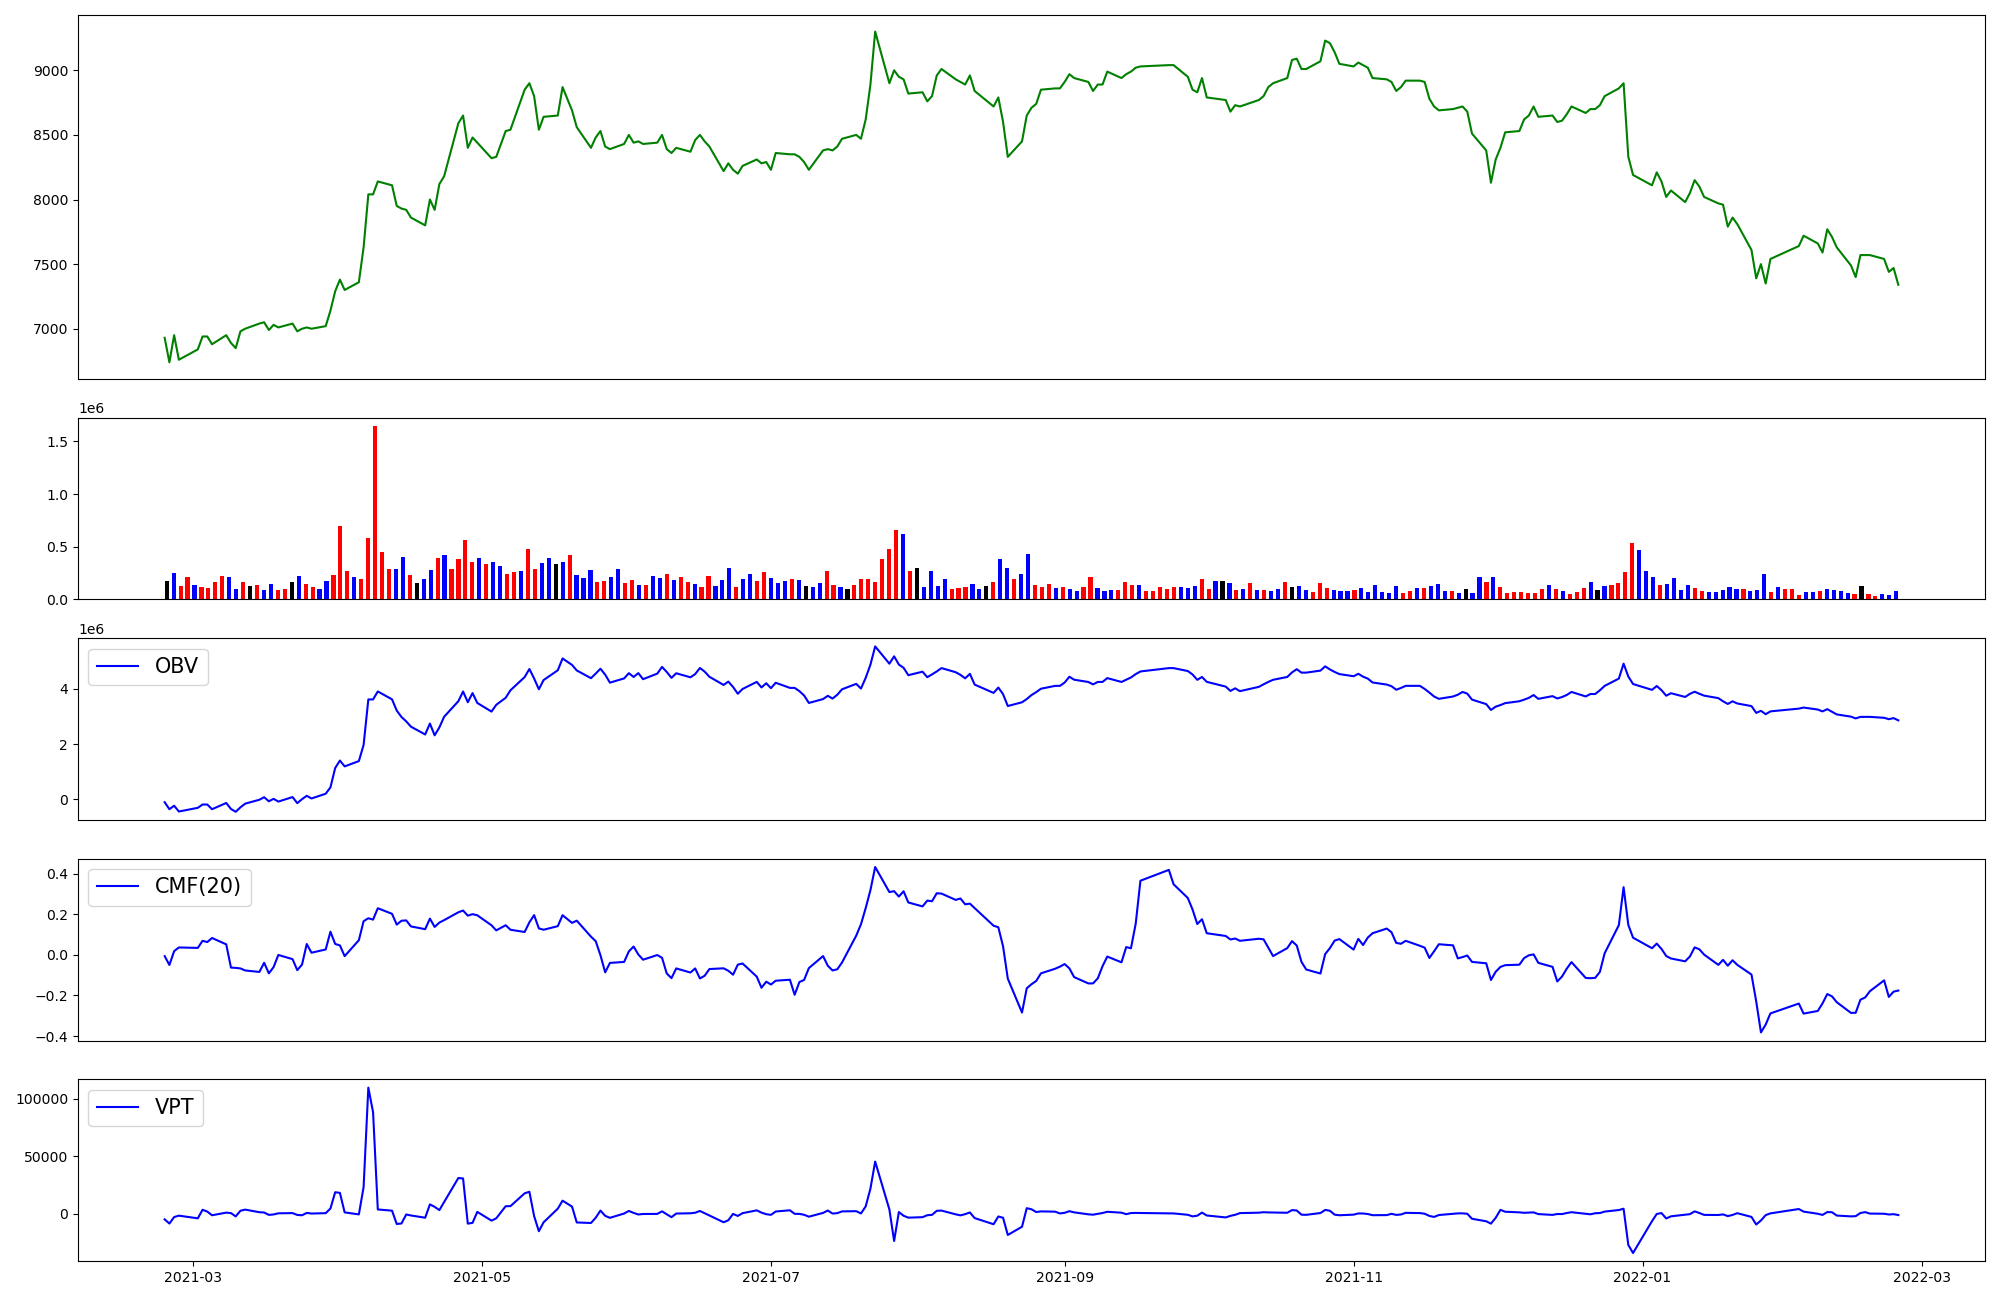Click the 9000 tick on price axis
2000x1300 pixels.
coord(52,71)
